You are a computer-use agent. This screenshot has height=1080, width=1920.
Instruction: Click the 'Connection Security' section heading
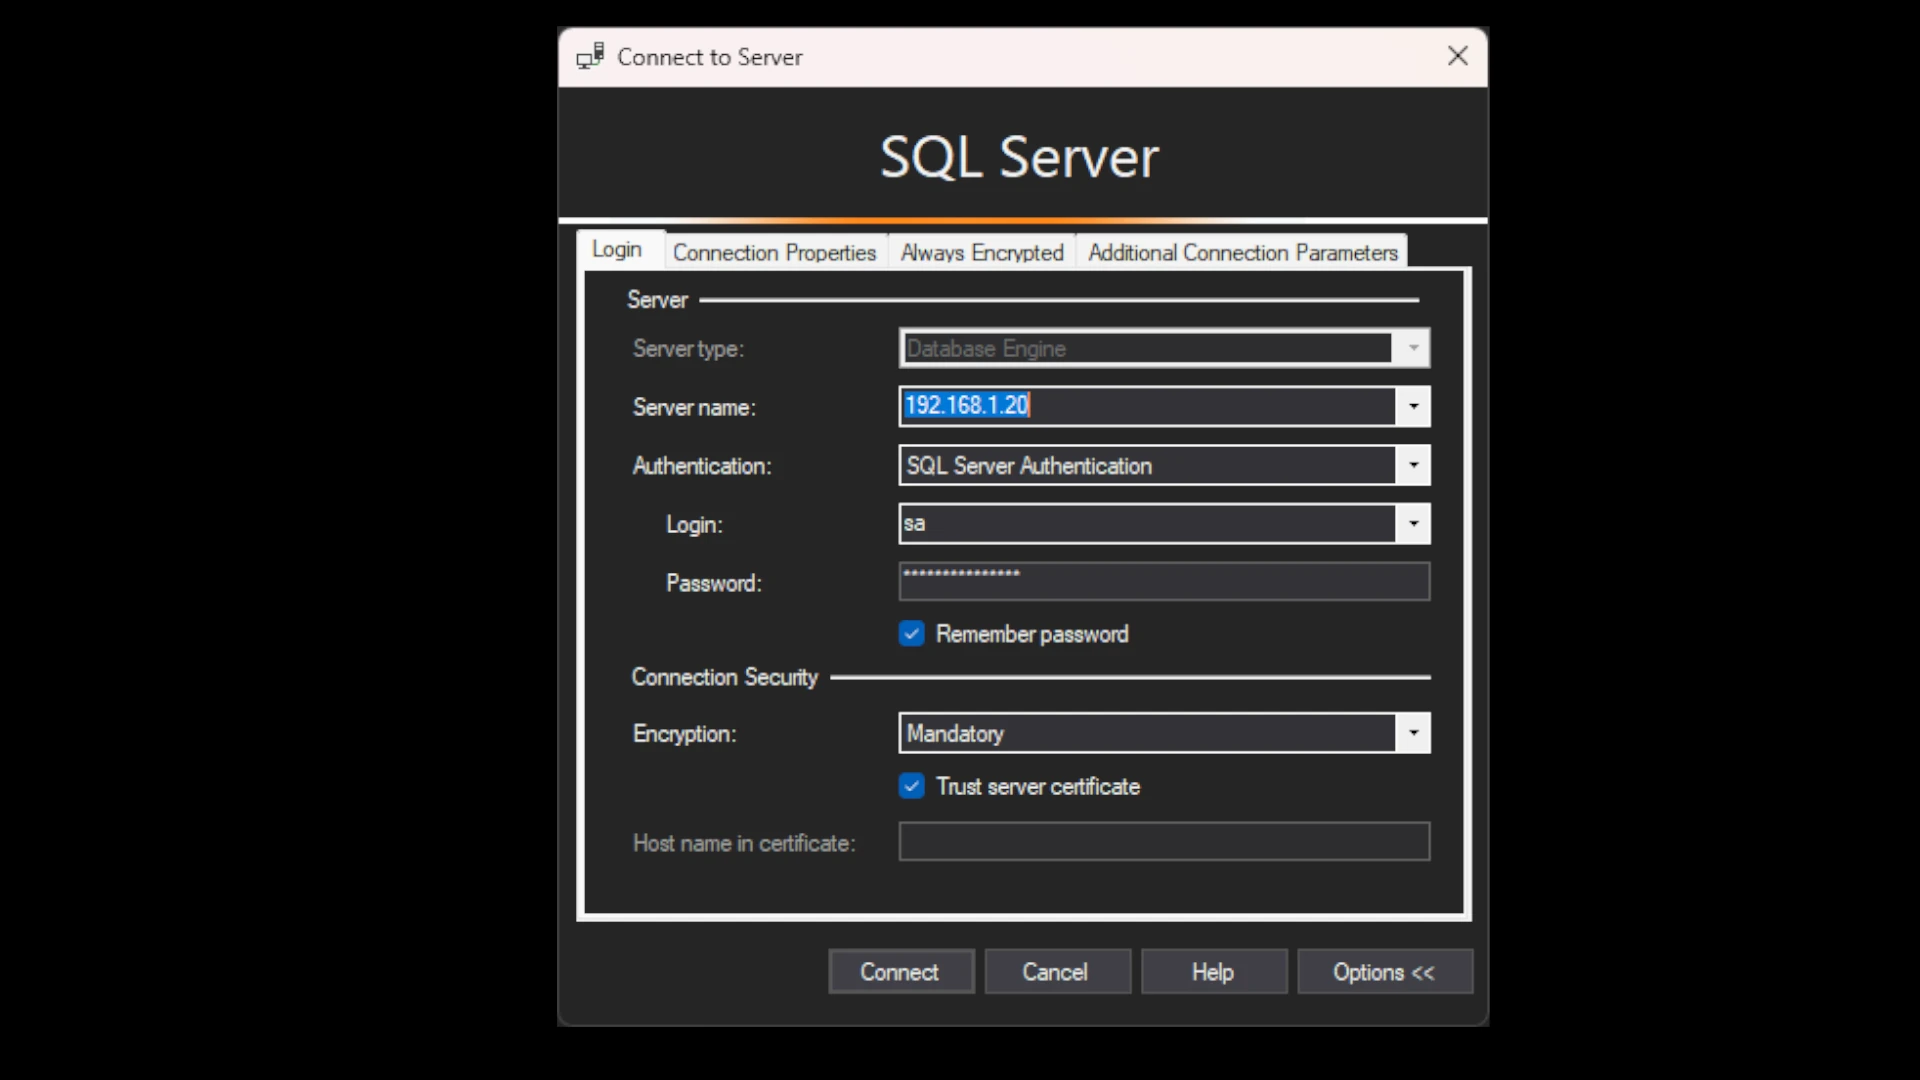(x=724, y=677)
